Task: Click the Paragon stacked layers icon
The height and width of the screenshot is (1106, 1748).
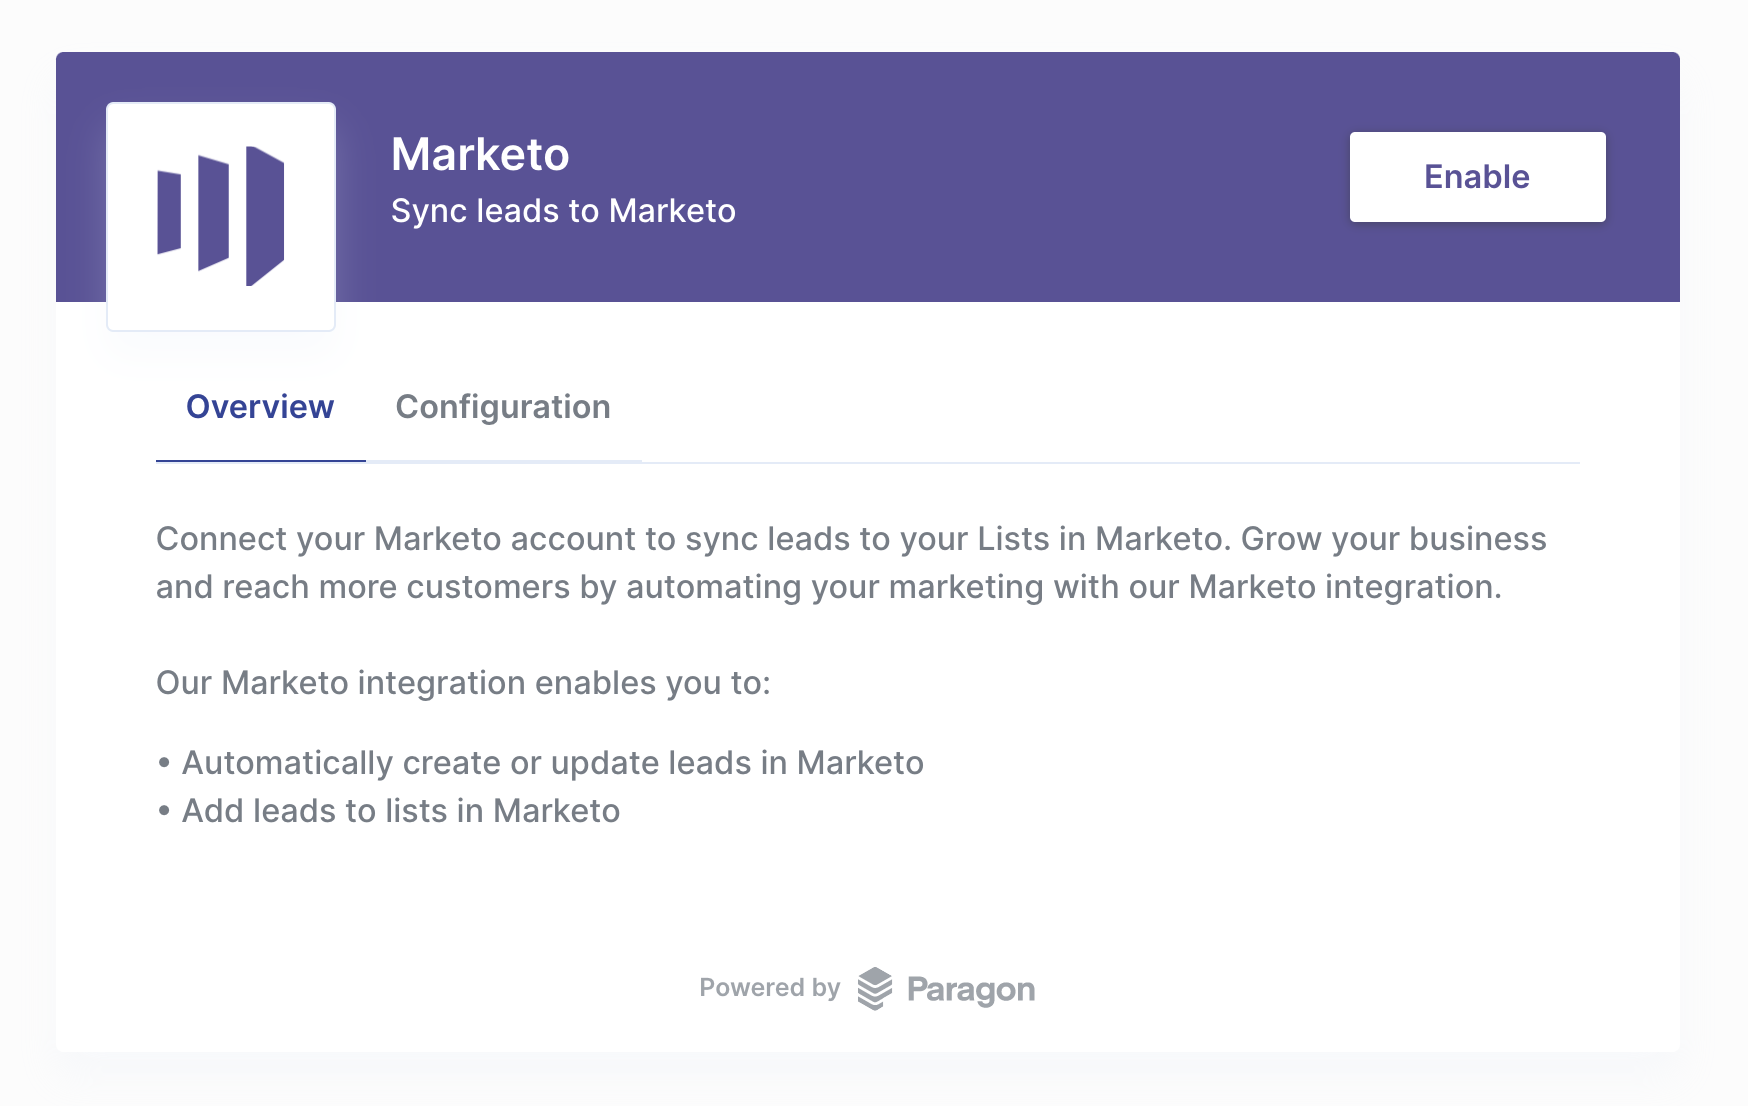Action: pyautogui.click(x=875, y=989)
